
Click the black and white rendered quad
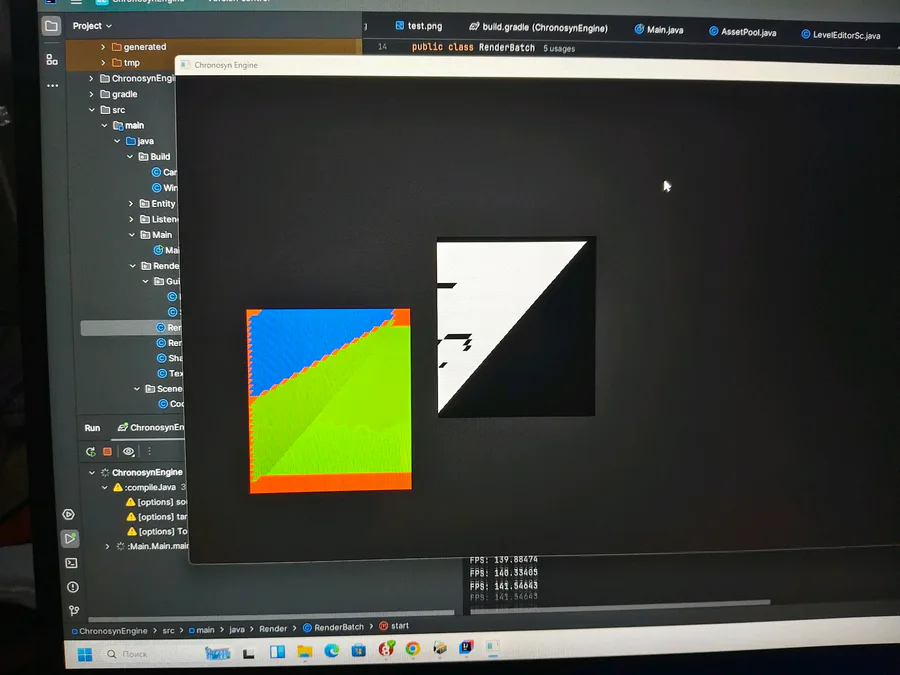coord(516,327)
